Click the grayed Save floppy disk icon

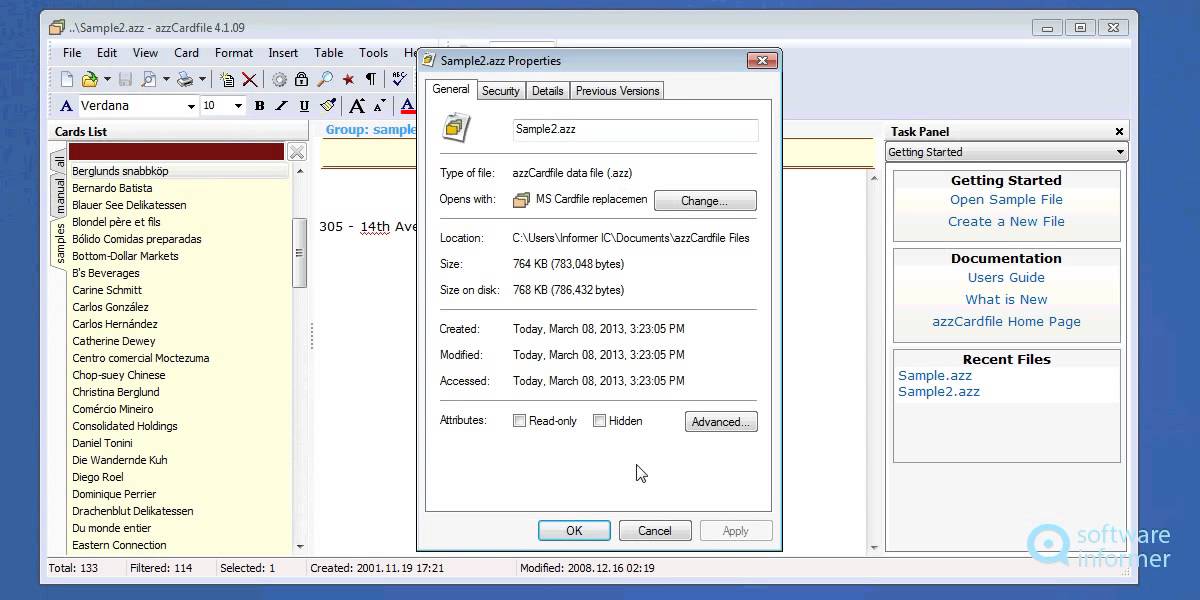point(126,79)
